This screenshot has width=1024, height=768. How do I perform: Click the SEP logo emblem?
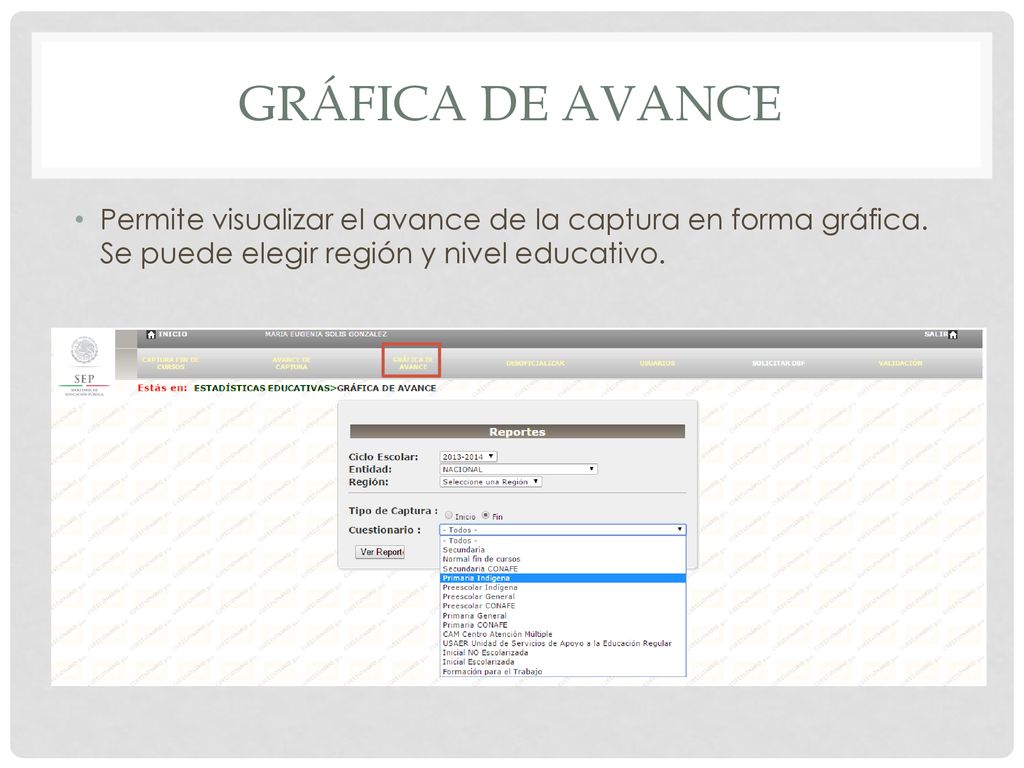tap(84, 351)
